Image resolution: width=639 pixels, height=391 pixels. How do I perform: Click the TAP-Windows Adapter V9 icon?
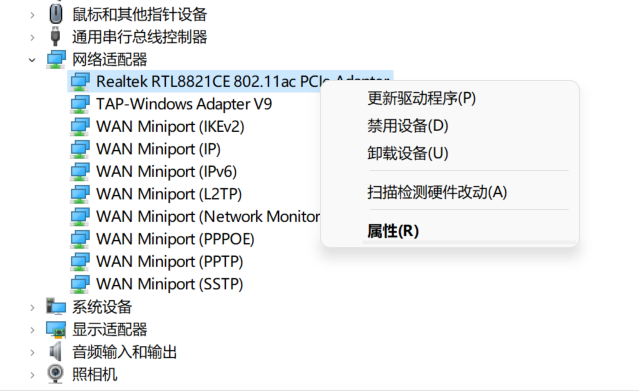80,104
